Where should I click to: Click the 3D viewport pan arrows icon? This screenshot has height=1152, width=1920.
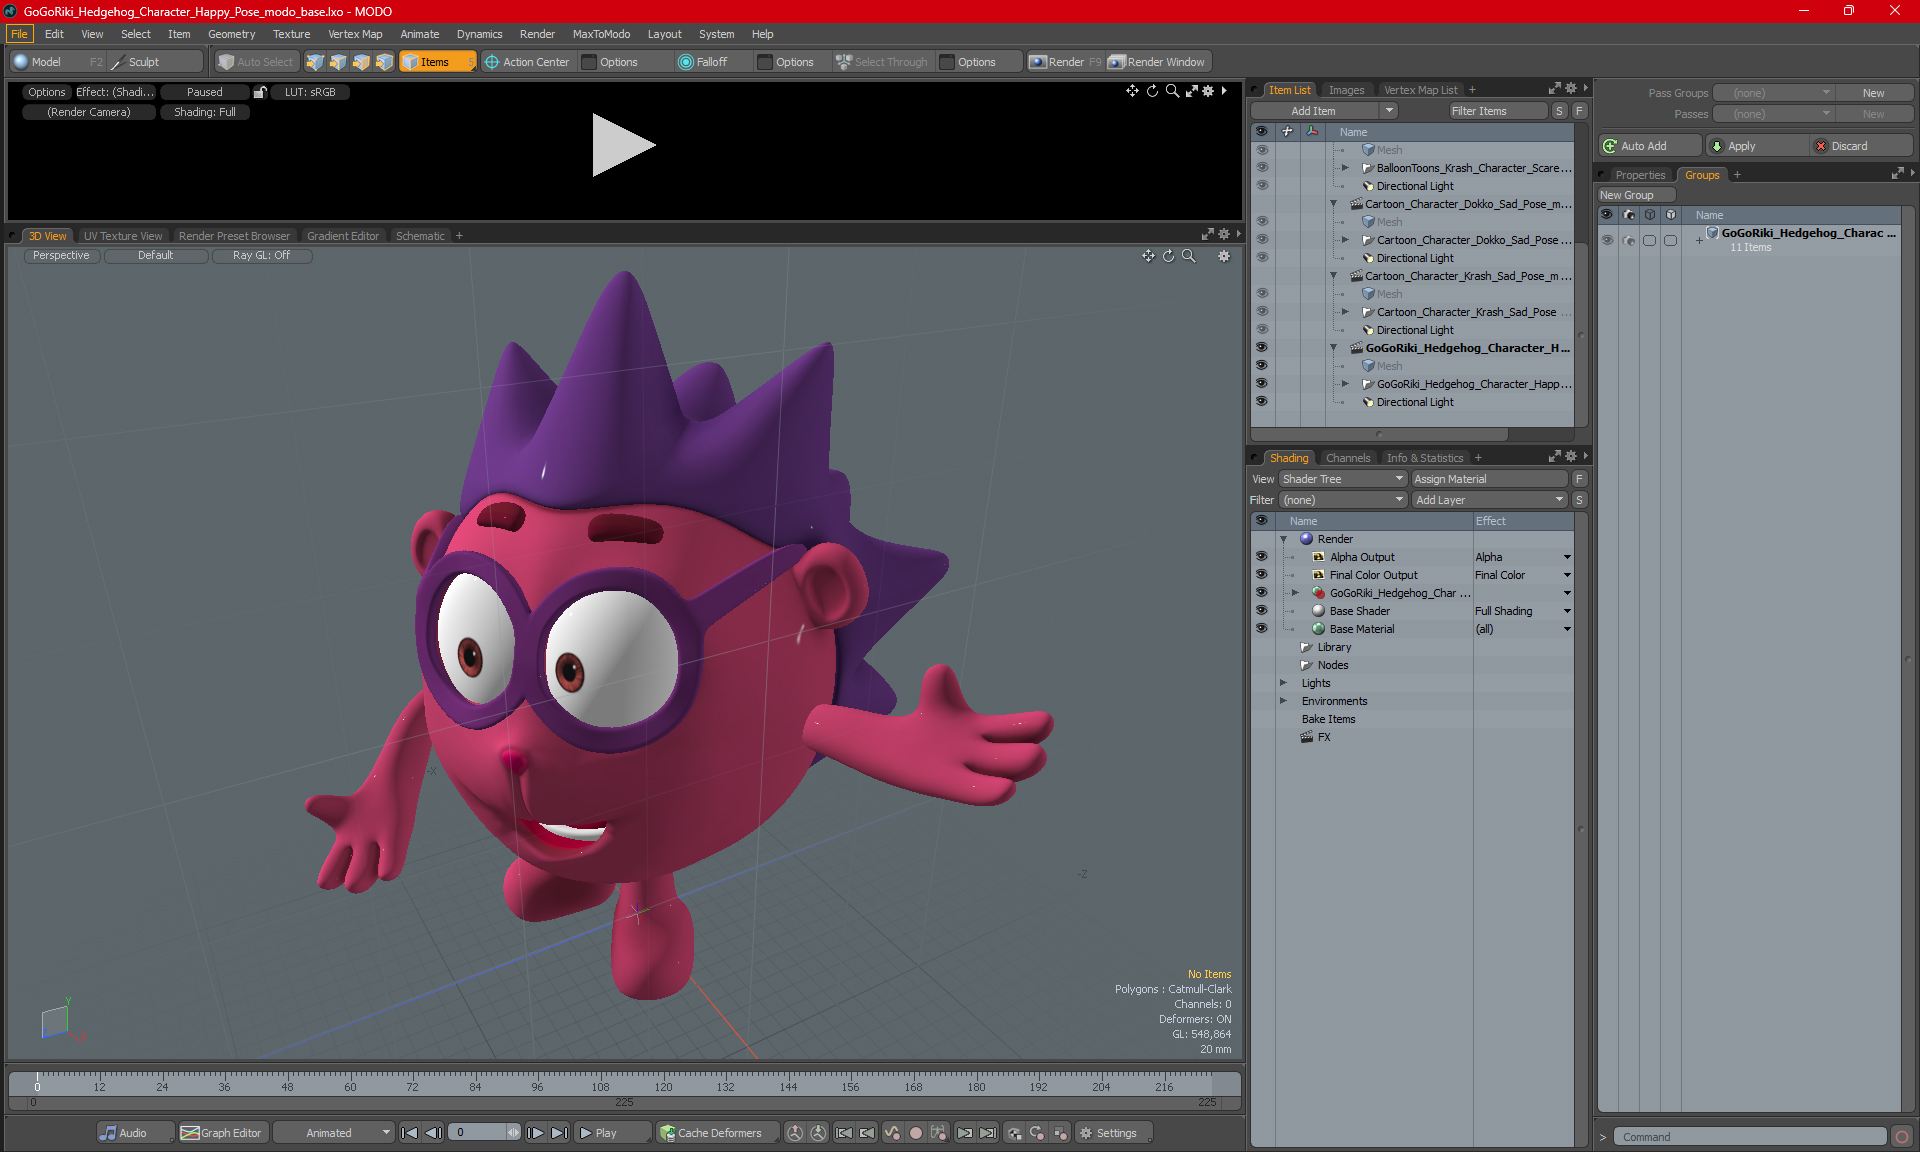(x=1148, y=256)
